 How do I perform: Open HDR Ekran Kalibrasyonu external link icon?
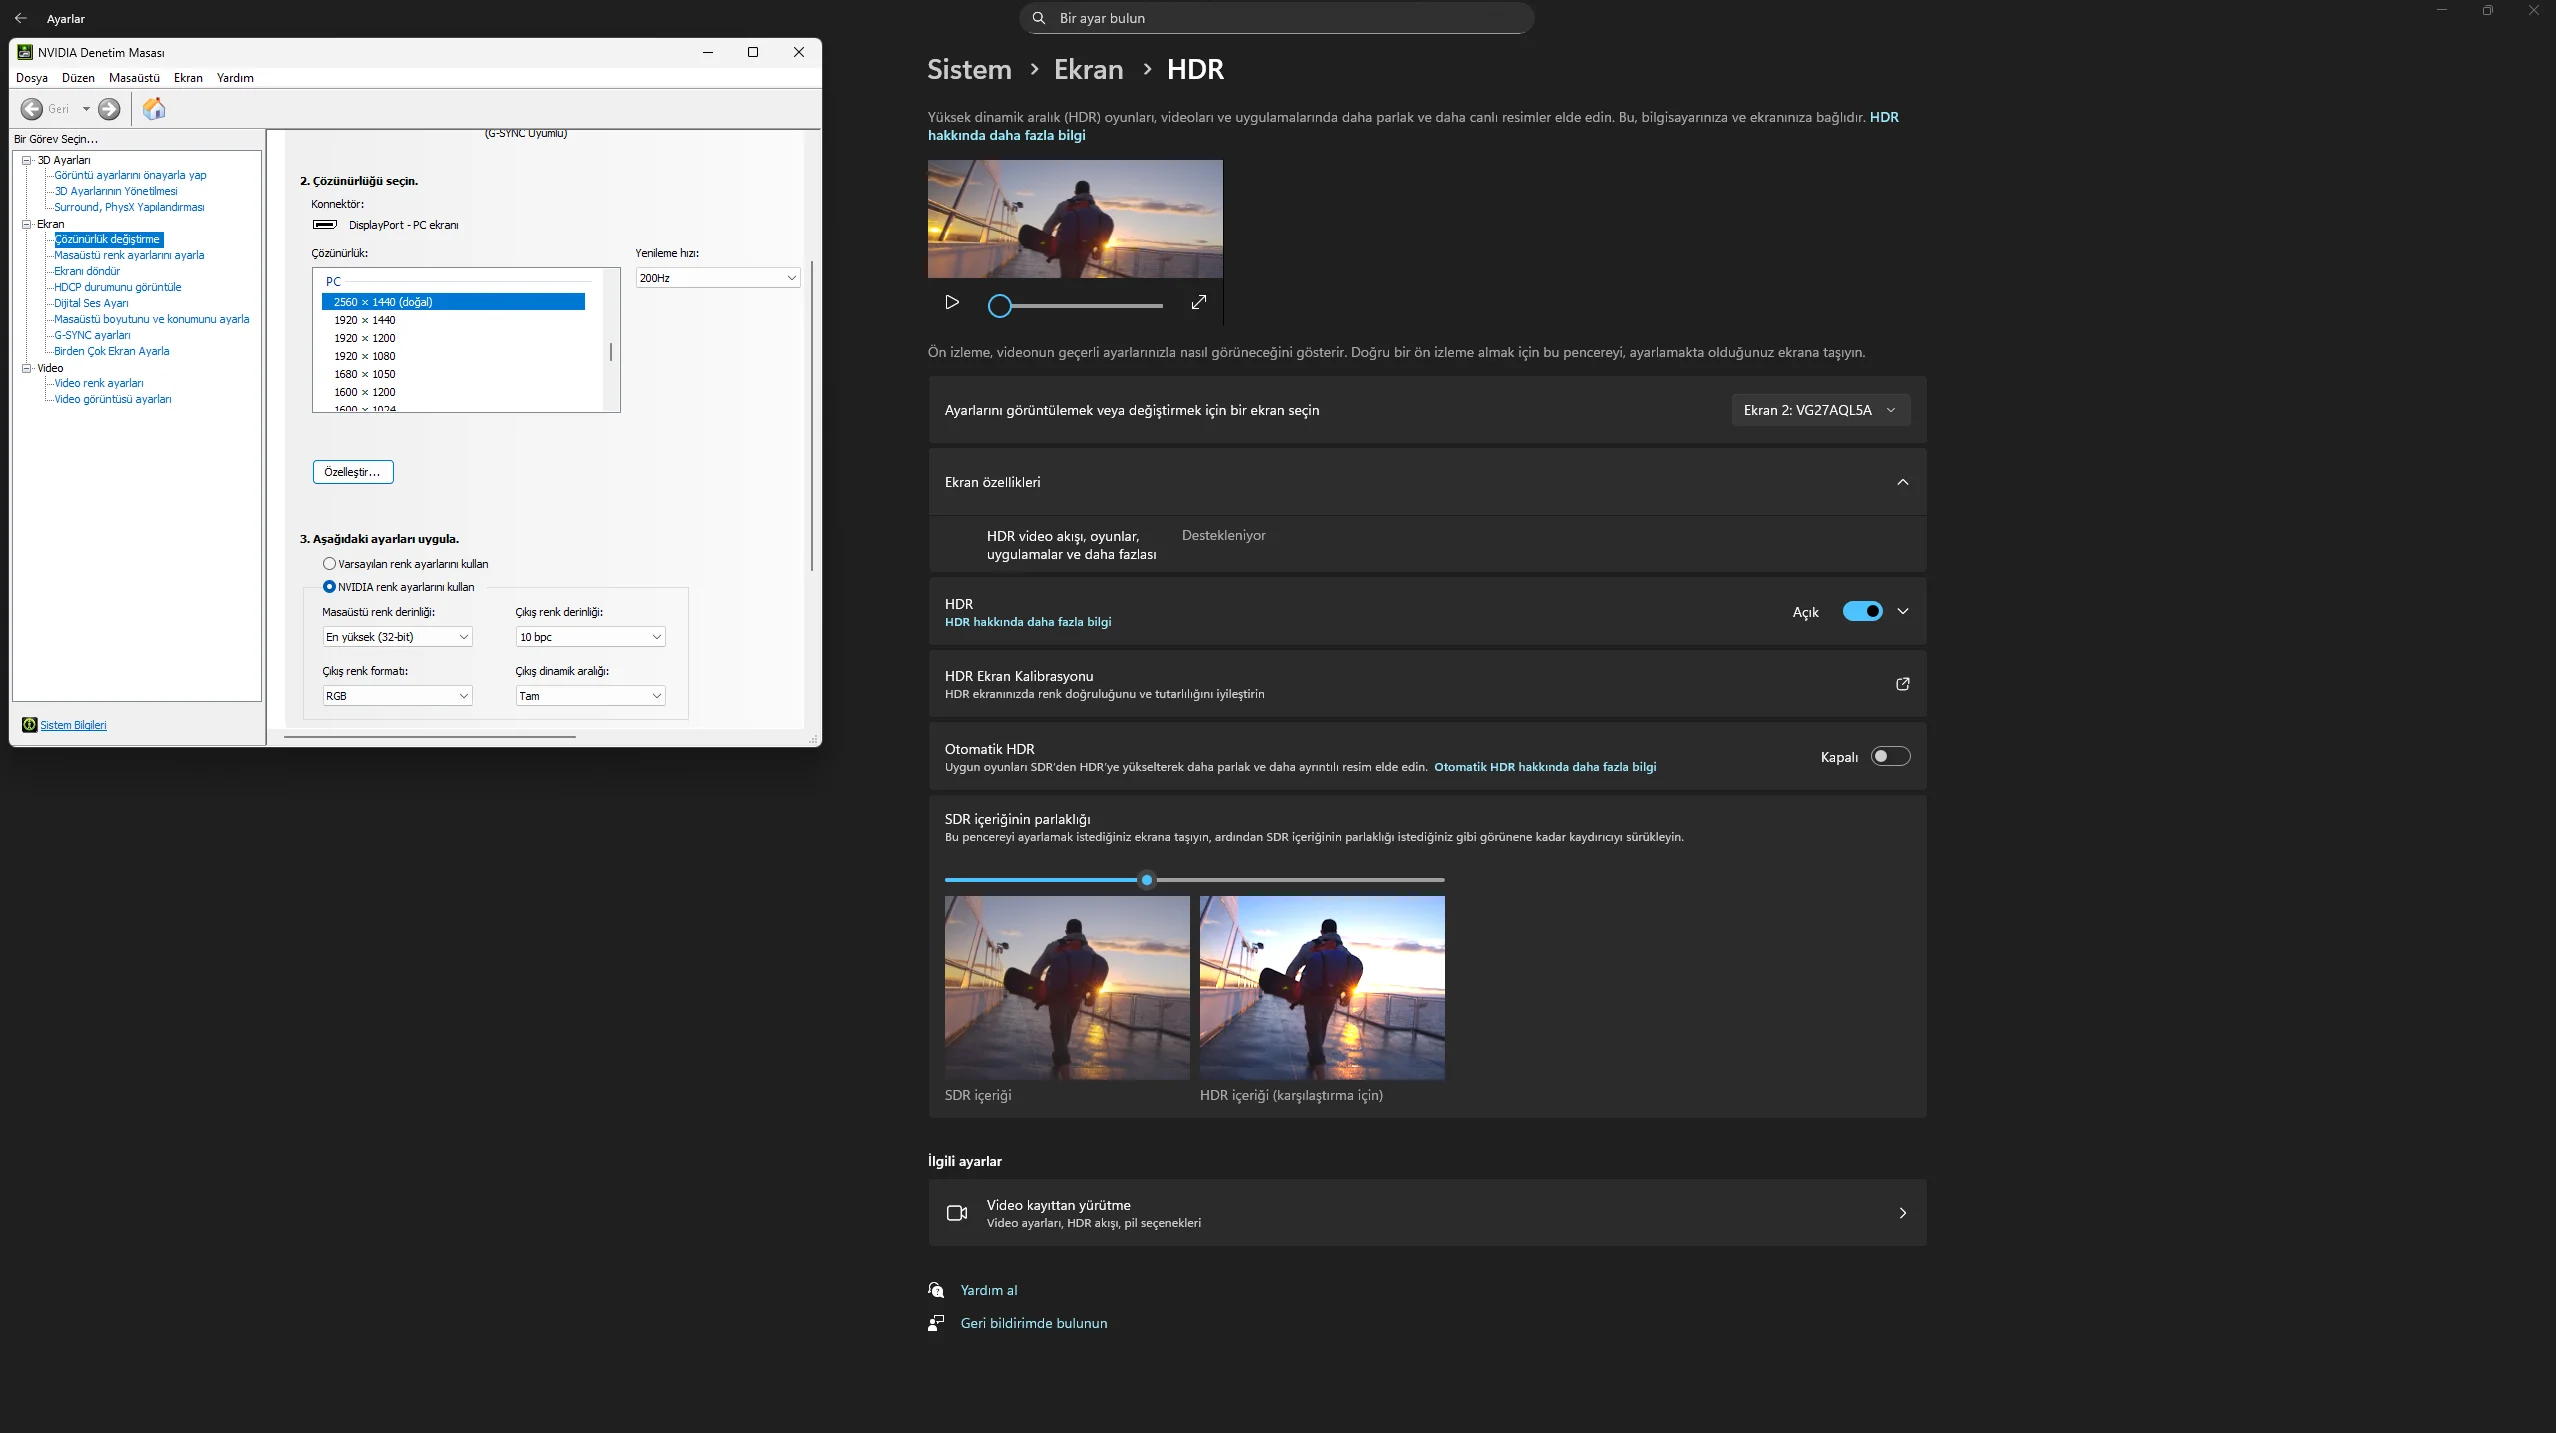(1902, 684)
